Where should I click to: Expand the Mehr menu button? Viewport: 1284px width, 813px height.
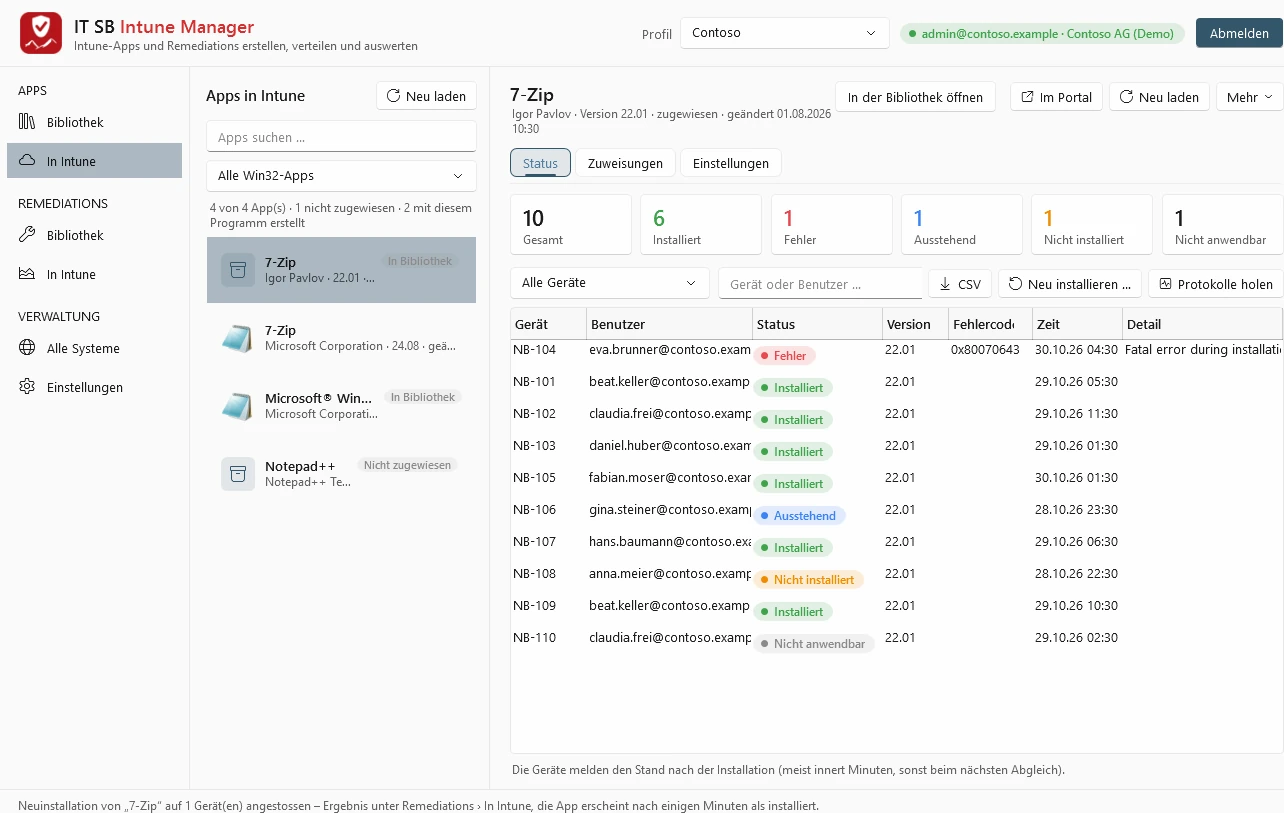[x=1250, y=97]
